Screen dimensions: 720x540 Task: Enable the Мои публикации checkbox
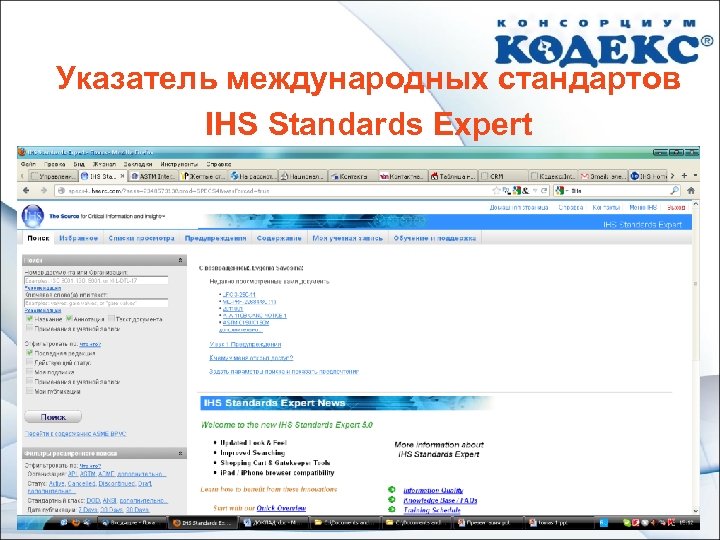click(x=29, y=391)
